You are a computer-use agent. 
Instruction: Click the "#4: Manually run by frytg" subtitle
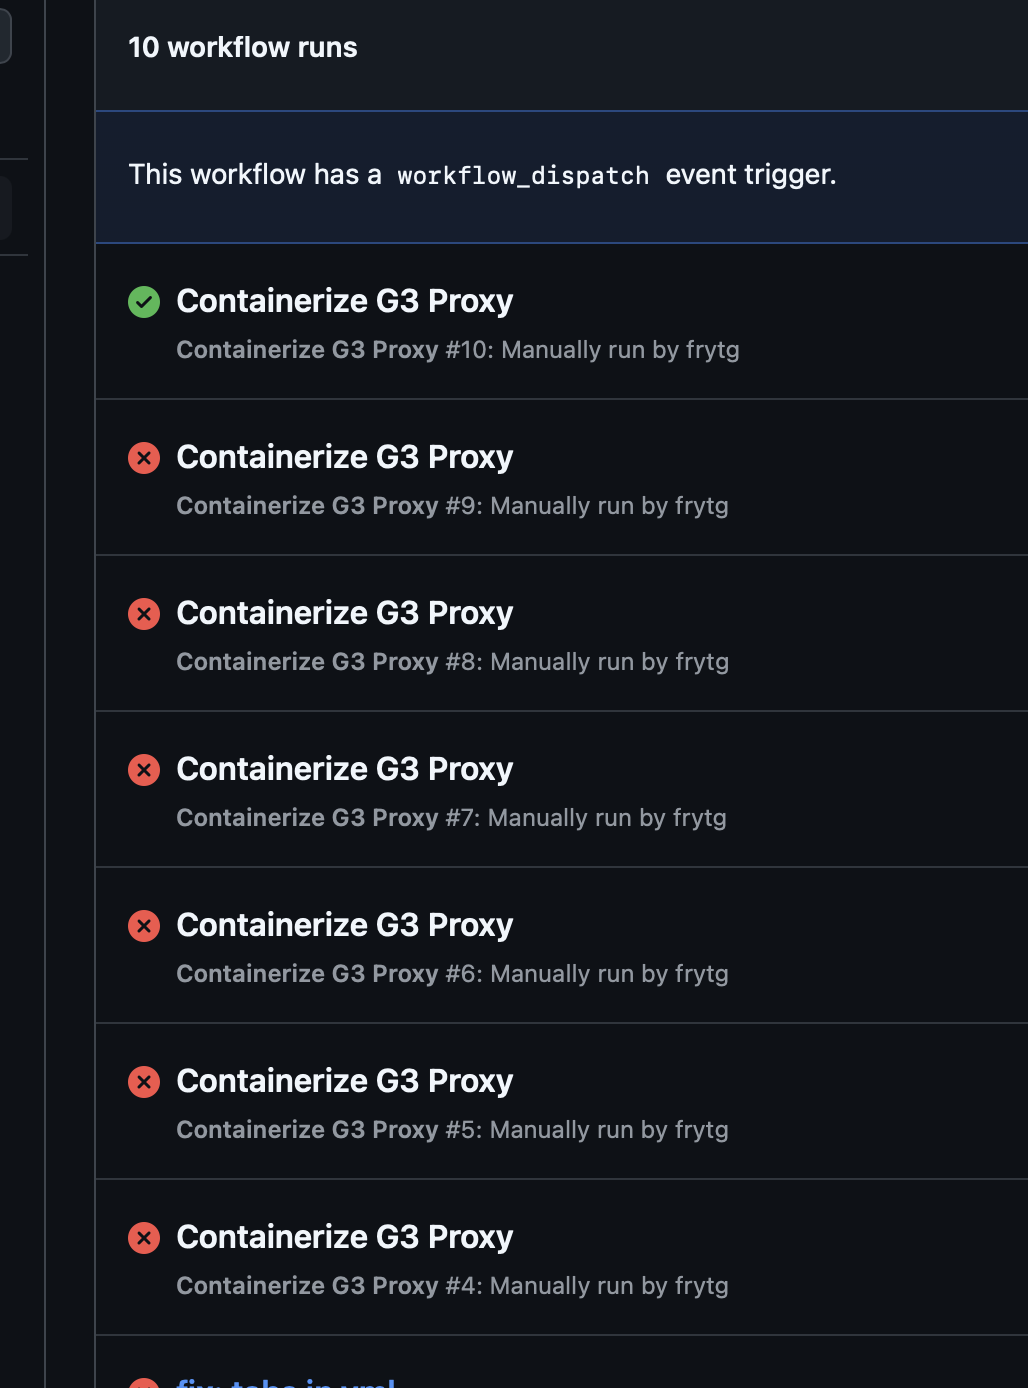587,1286
